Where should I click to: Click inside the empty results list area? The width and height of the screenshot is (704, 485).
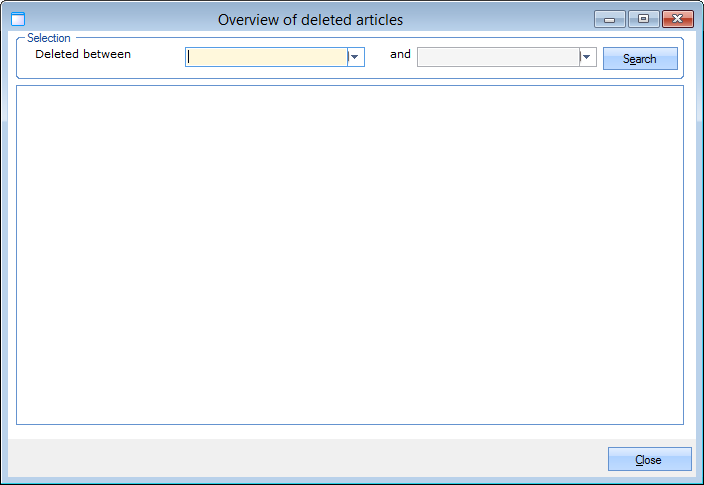(x=350, y=255)
